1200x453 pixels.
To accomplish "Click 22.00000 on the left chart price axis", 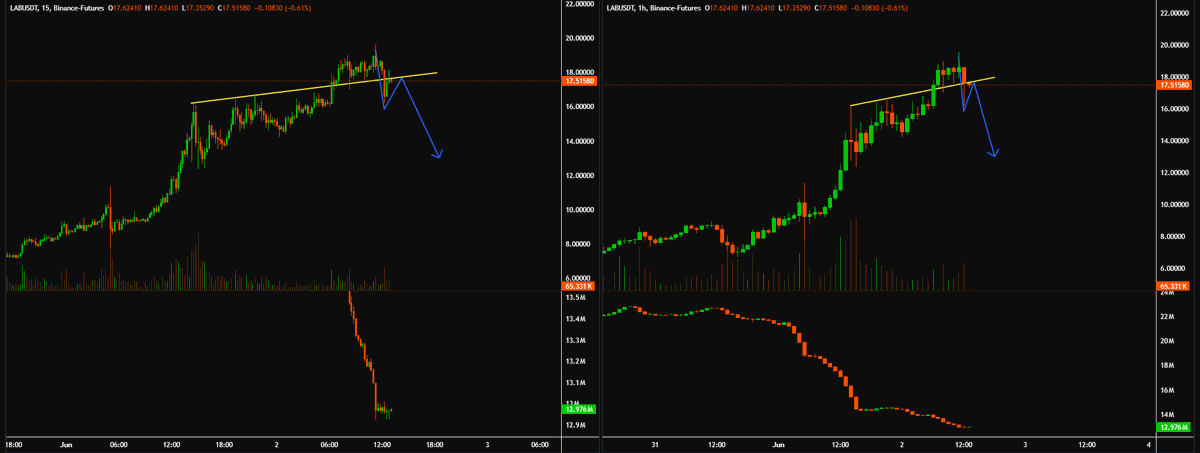I will coord(579,5).
